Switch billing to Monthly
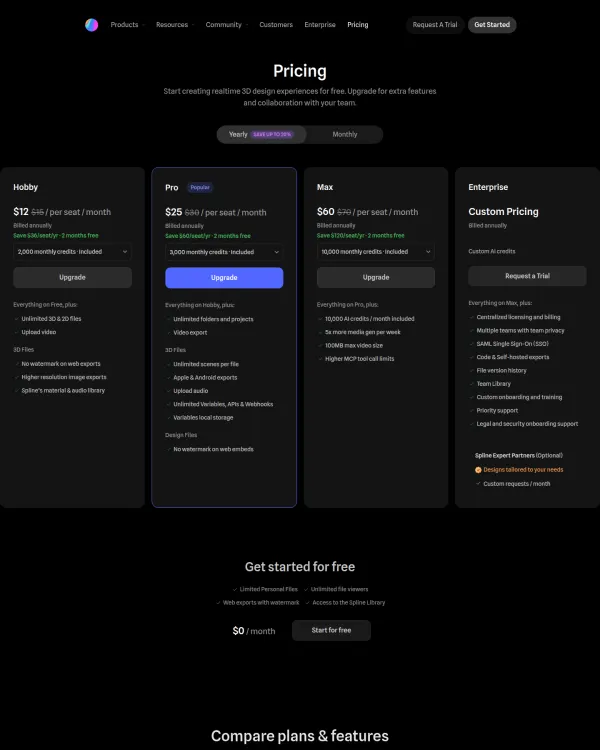The image size is (600, 750). pos(345,134)
